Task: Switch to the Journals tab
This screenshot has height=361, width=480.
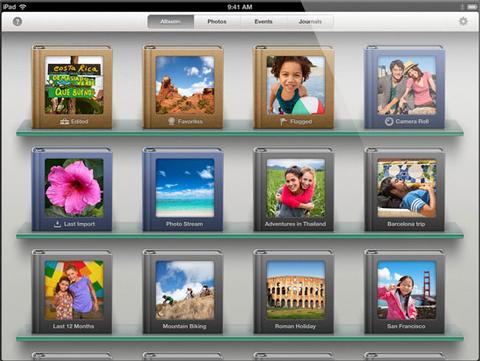Action: 310,22
